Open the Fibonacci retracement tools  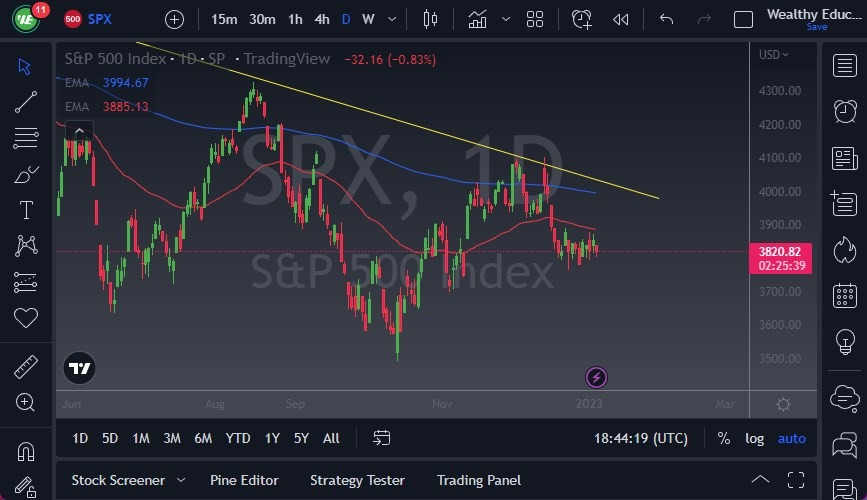(25, 138)
